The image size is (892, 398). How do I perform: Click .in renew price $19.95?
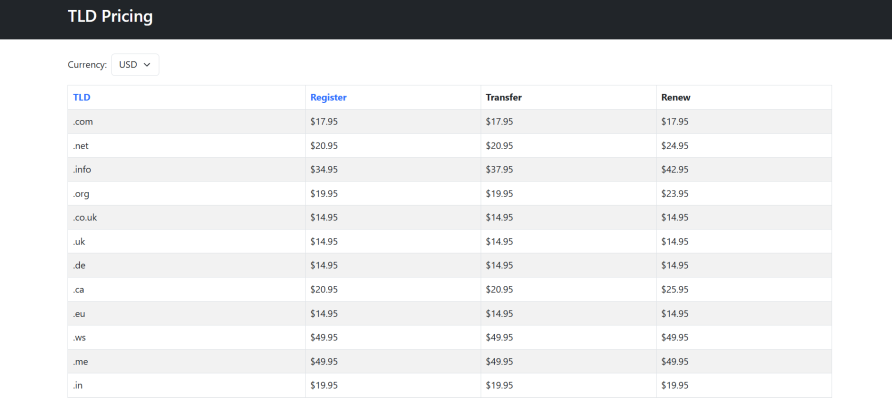coord(675,385)
